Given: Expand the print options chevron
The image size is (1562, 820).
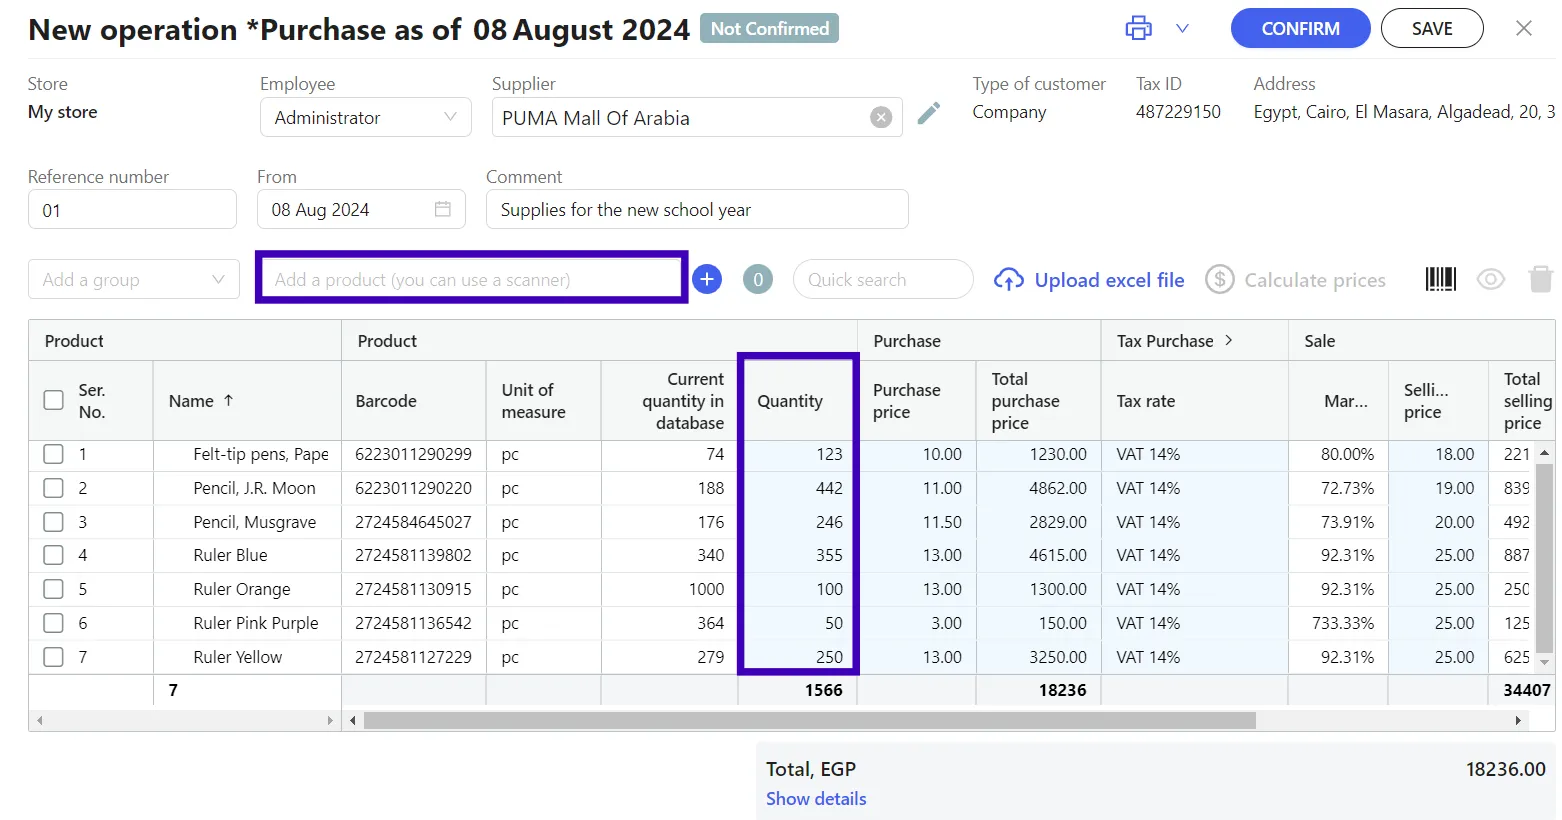Looking at the screenshot, I should click(1182, 28).
